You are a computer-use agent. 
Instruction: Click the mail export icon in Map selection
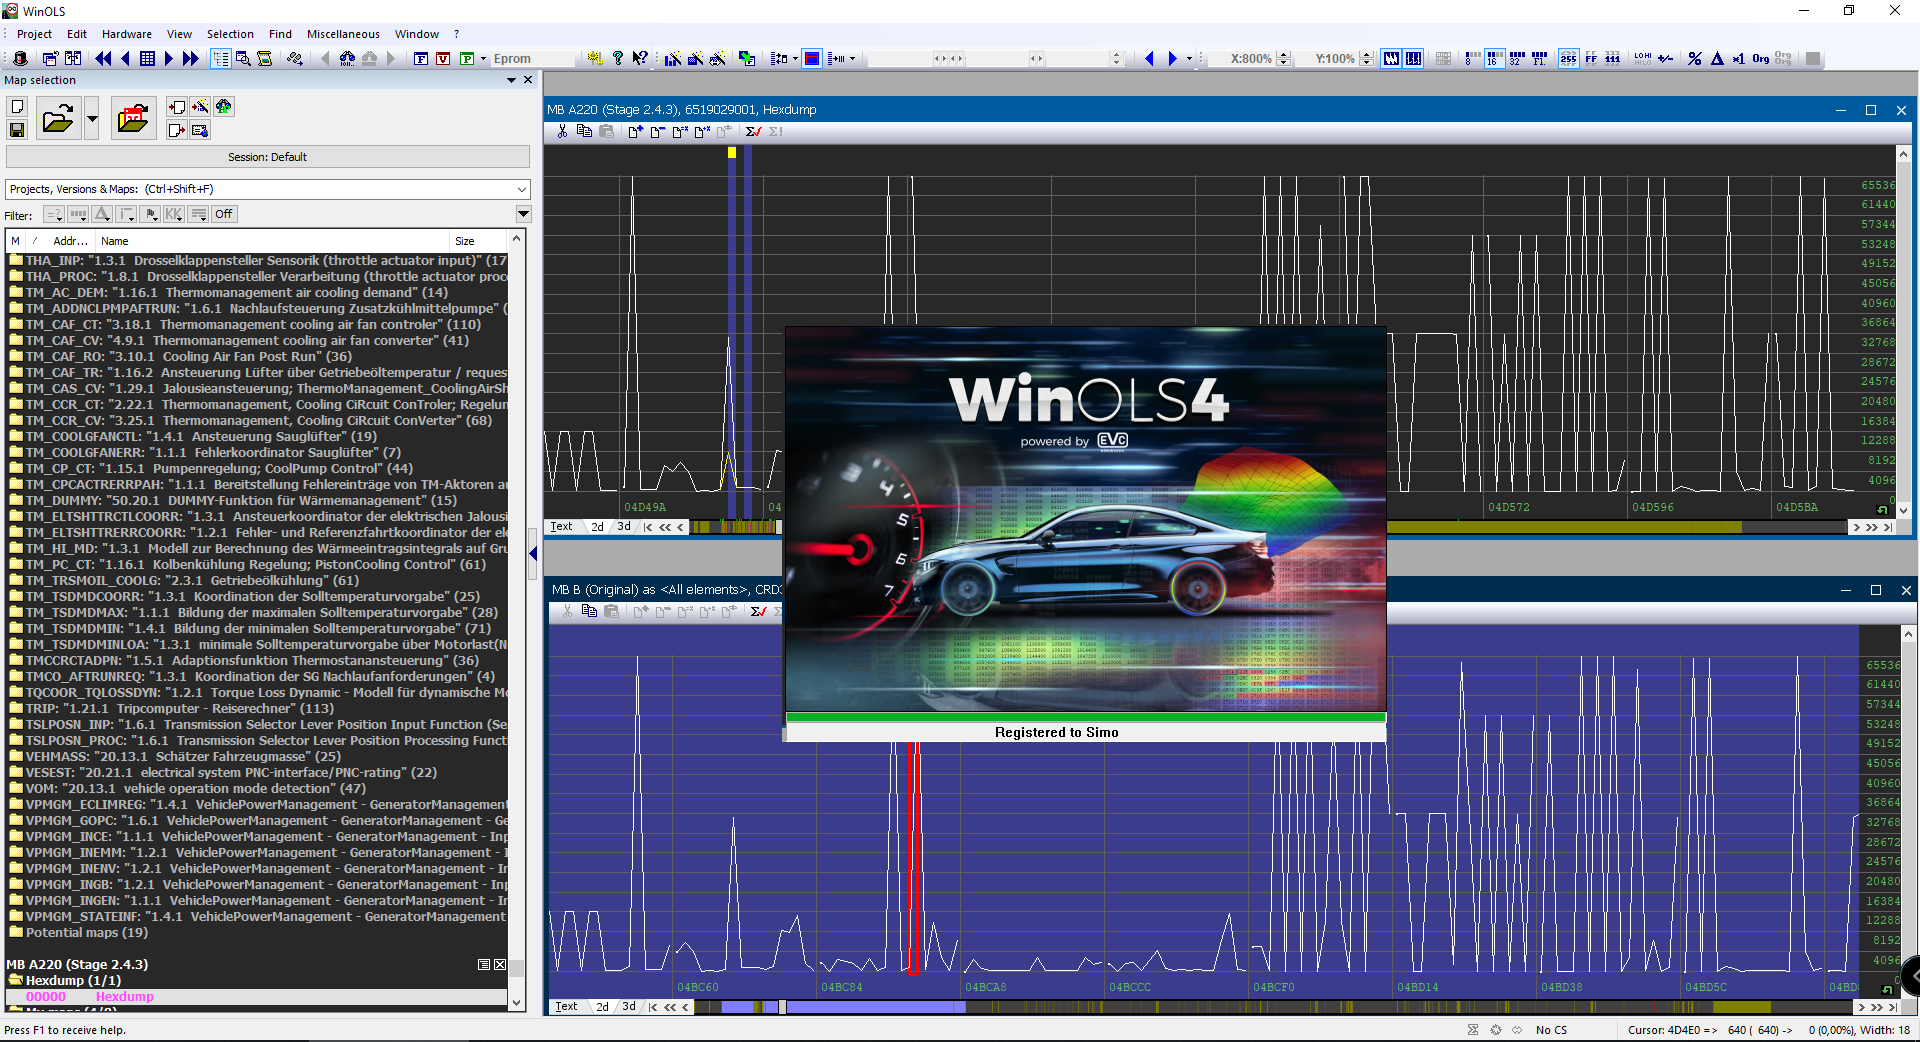(200, 130)
